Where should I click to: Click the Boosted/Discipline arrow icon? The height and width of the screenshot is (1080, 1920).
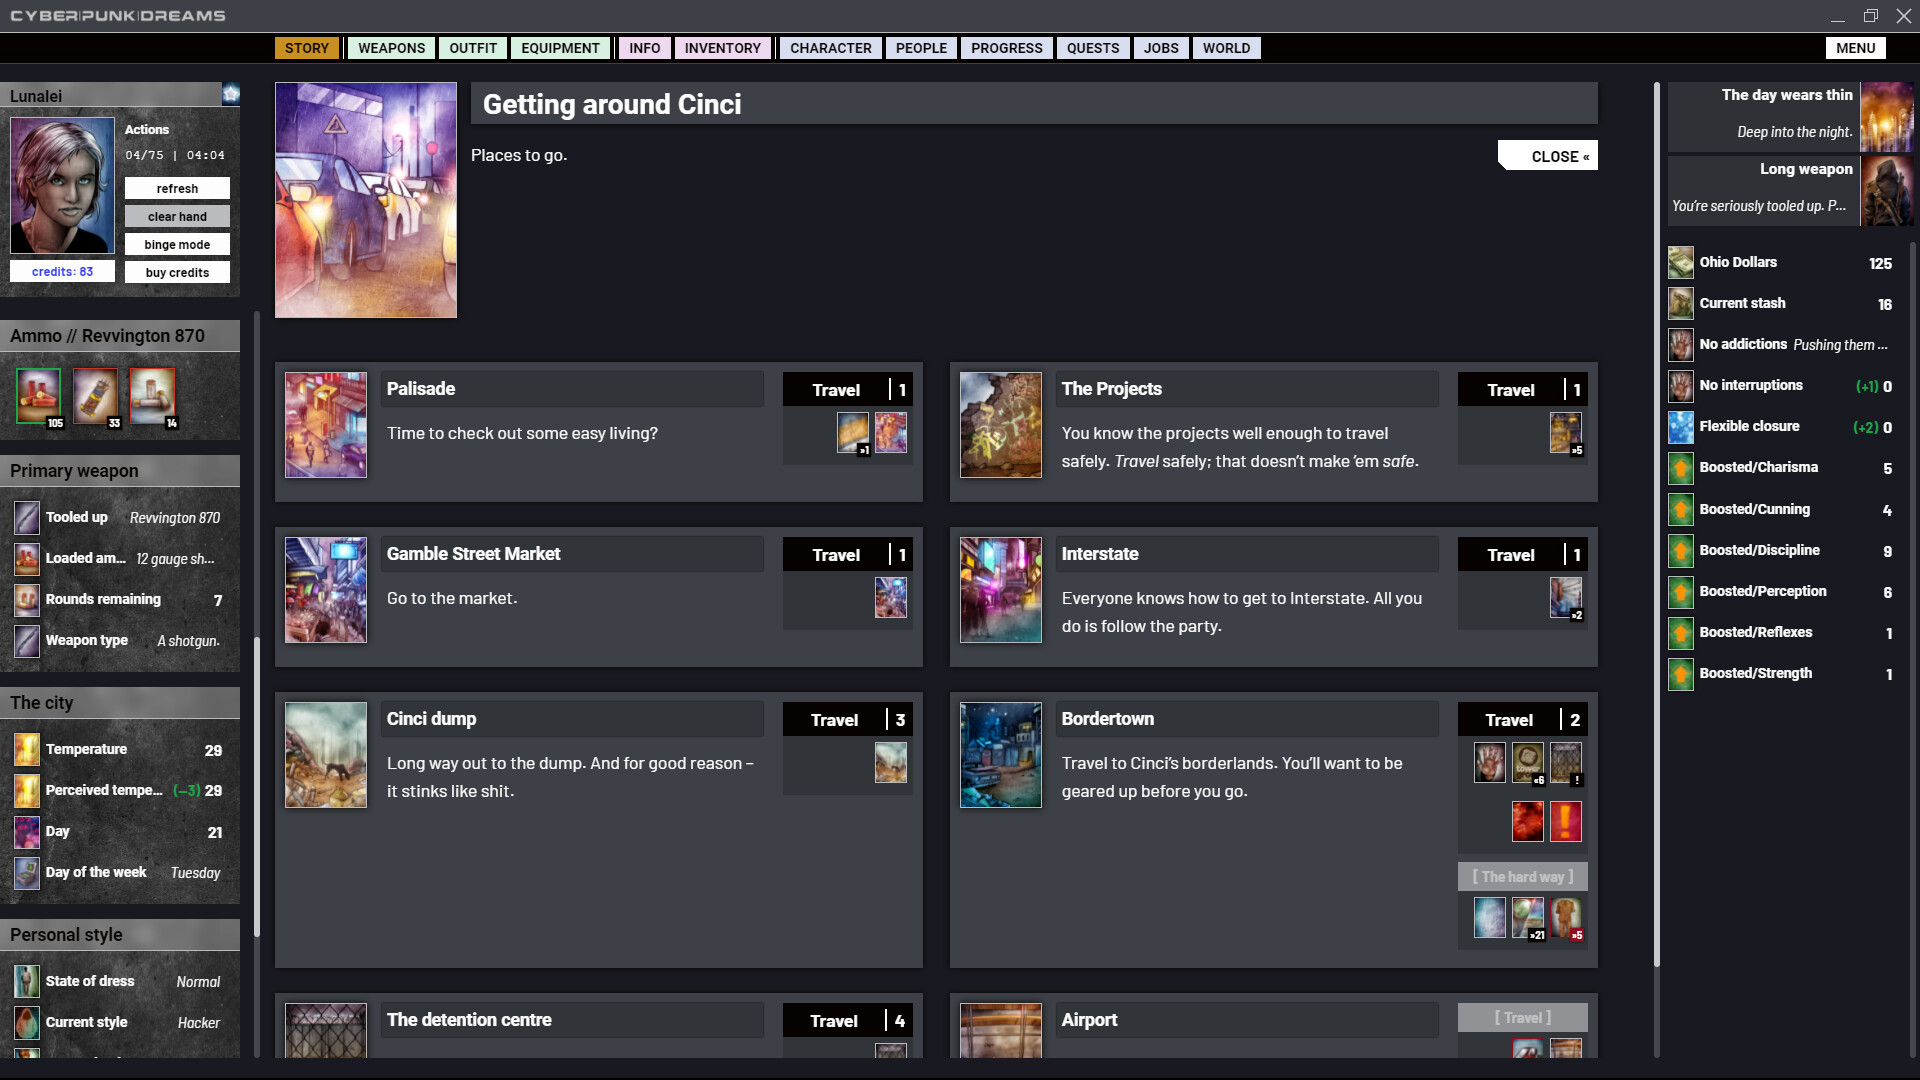pyautogui.click(x=1680, y=550)
